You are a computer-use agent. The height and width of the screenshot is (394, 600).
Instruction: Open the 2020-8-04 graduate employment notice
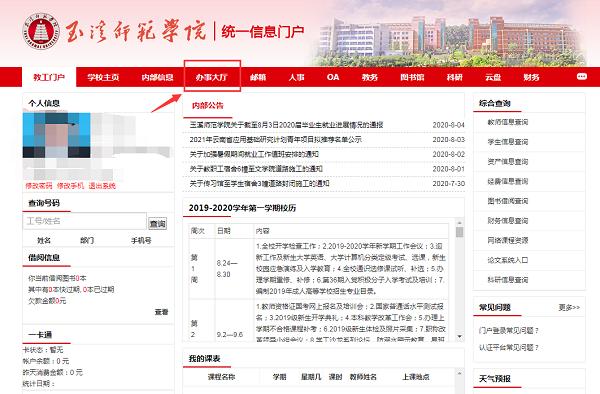(x=286, y=125)
